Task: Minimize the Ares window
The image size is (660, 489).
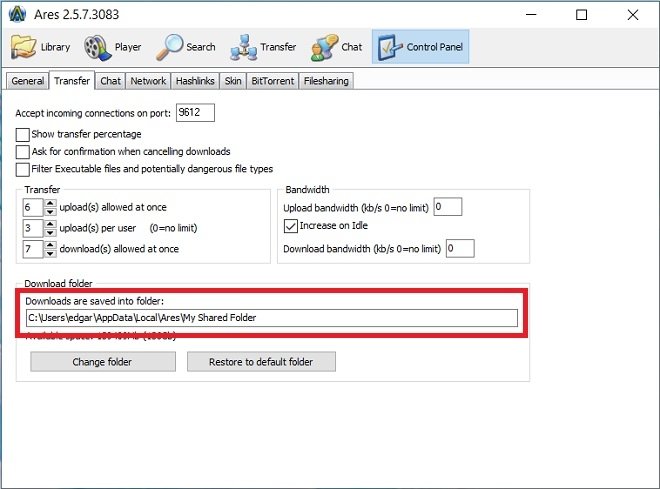Action: click(x=531, y=15)
